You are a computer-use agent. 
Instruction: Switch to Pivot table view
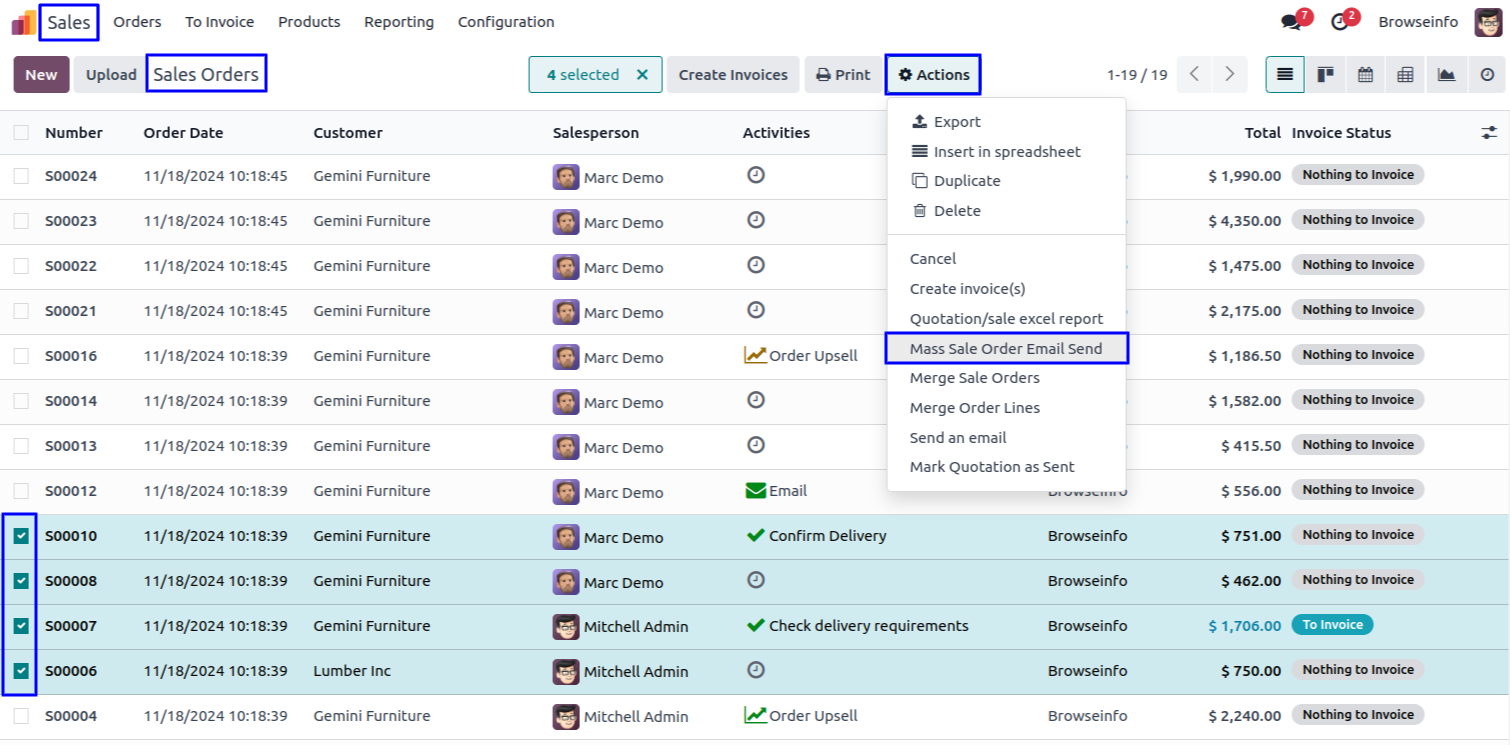[1405, 75]
